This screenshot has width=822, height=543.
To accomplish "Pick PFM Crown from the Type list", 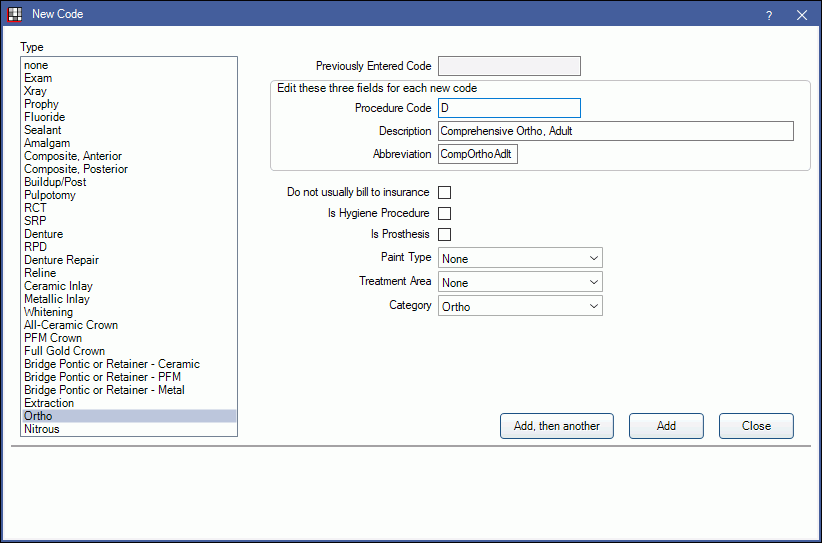I will pos(53,338).
